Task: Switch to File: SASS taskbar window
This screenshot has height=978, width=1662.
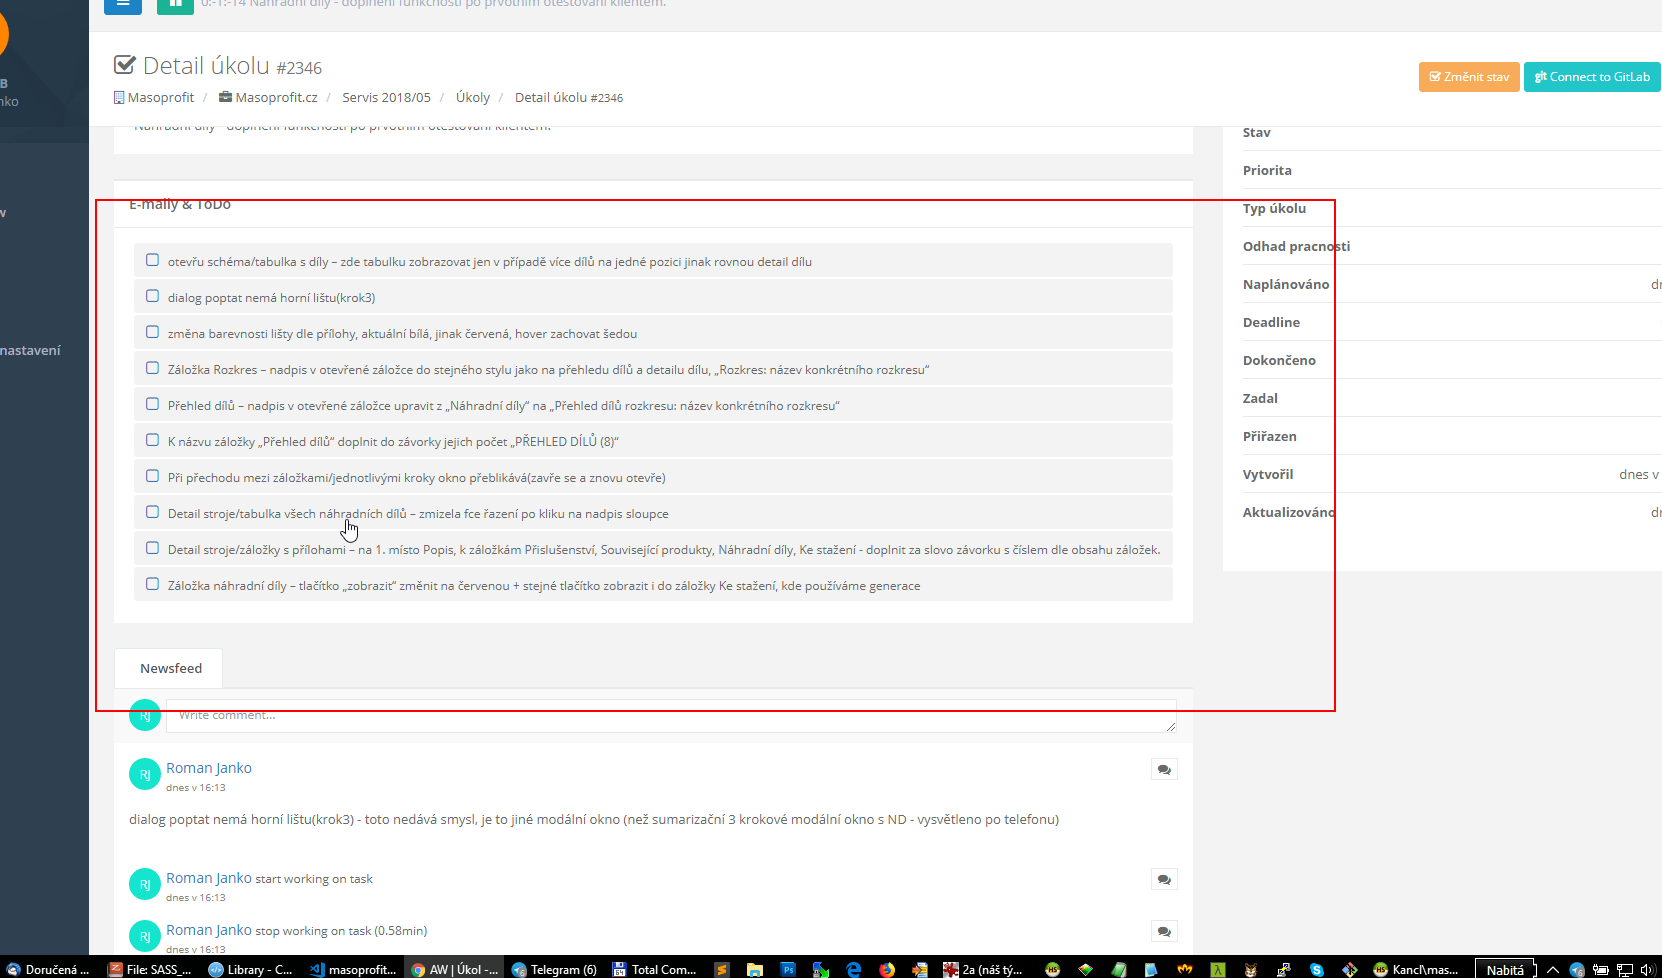Action: [x=150, y=968]
